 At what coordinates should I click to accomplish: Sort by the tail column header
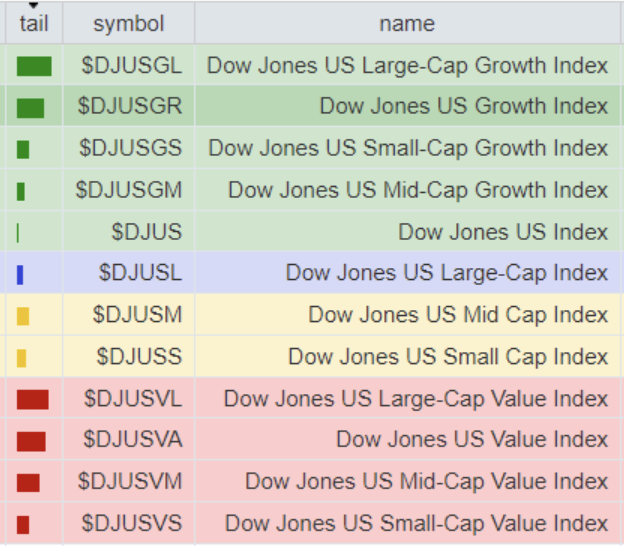(33, 23)
